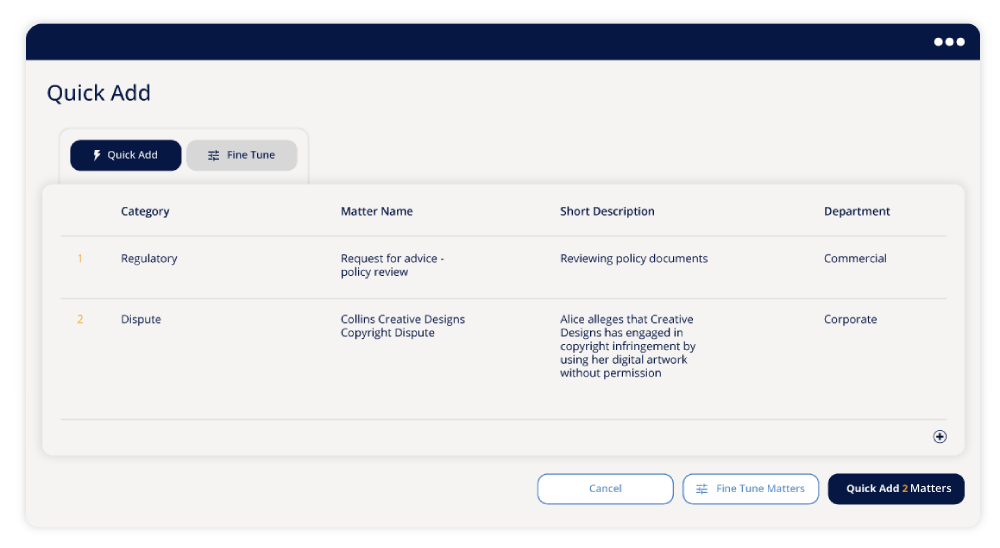This screenshot has width=1000, height=548.
Task: Select row number 1
Action: click(x=80, y=259)
